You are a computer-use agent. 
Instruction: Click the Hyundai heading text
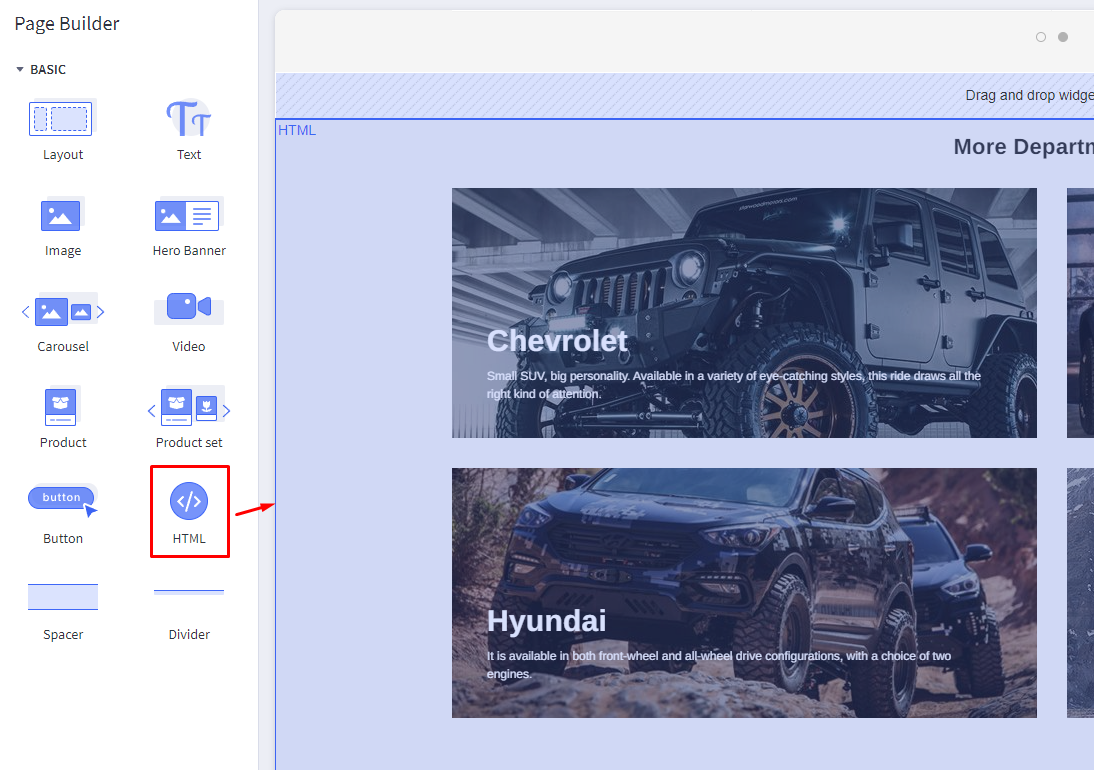coord(546,621)
